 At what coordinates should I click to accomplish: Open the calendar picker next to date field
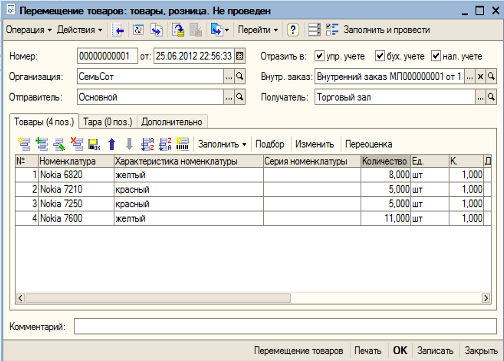point(240,56)
